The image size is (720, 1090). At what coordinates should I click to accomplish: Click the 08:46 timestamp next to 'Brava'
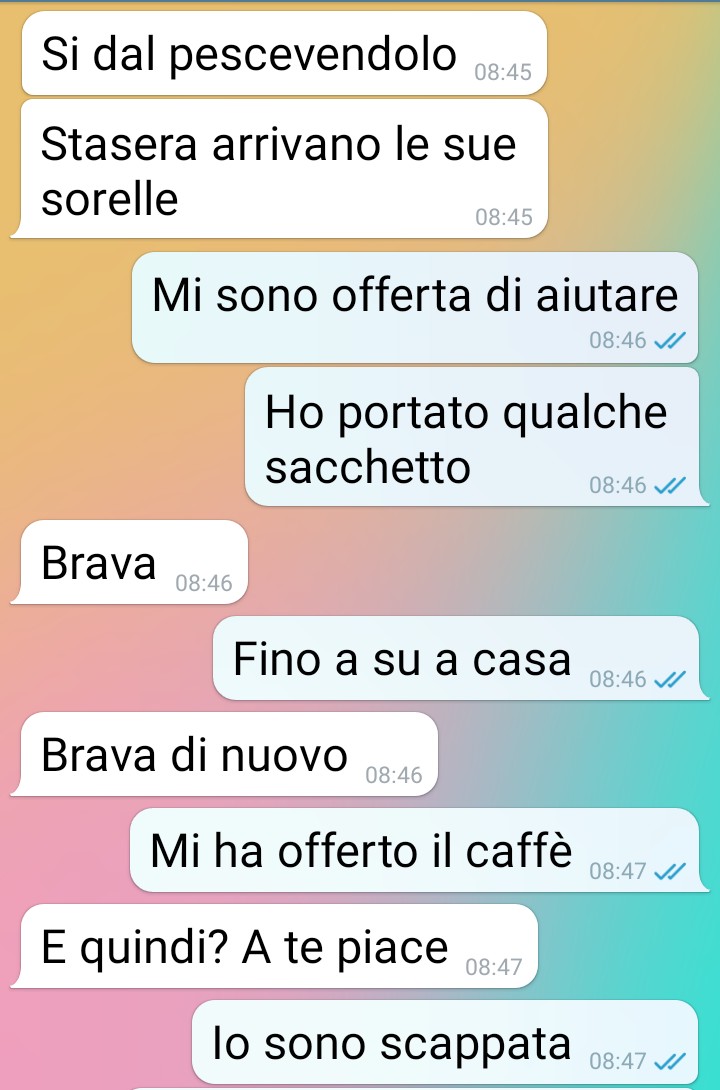coord(204,583)
